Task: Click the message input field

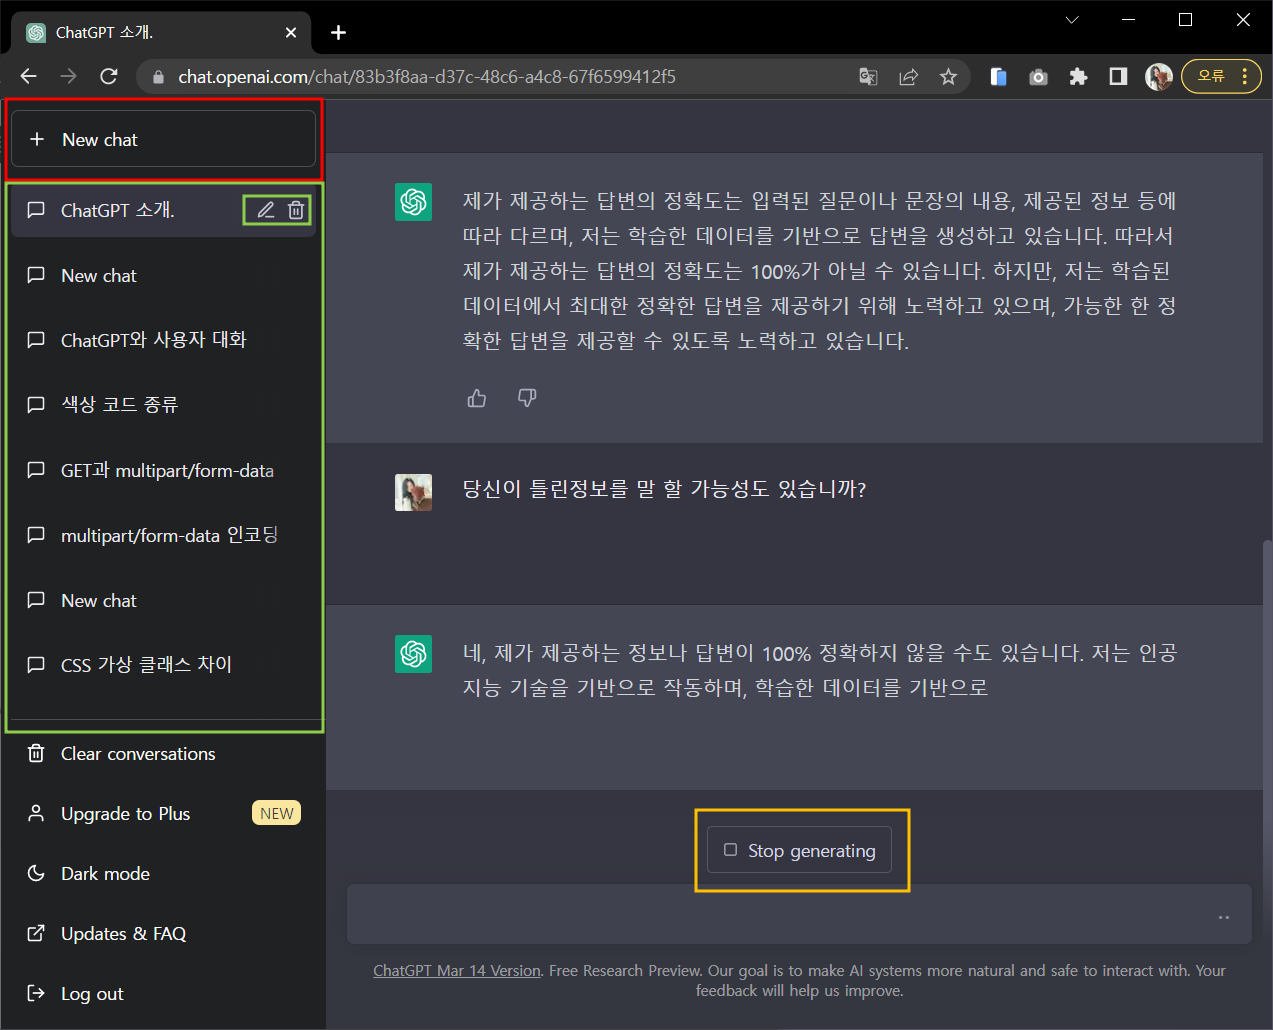Action: click(x=799, y=914)
